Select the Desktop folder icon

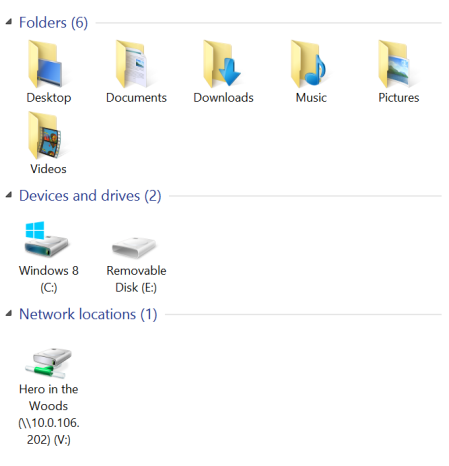click(45, 64)
